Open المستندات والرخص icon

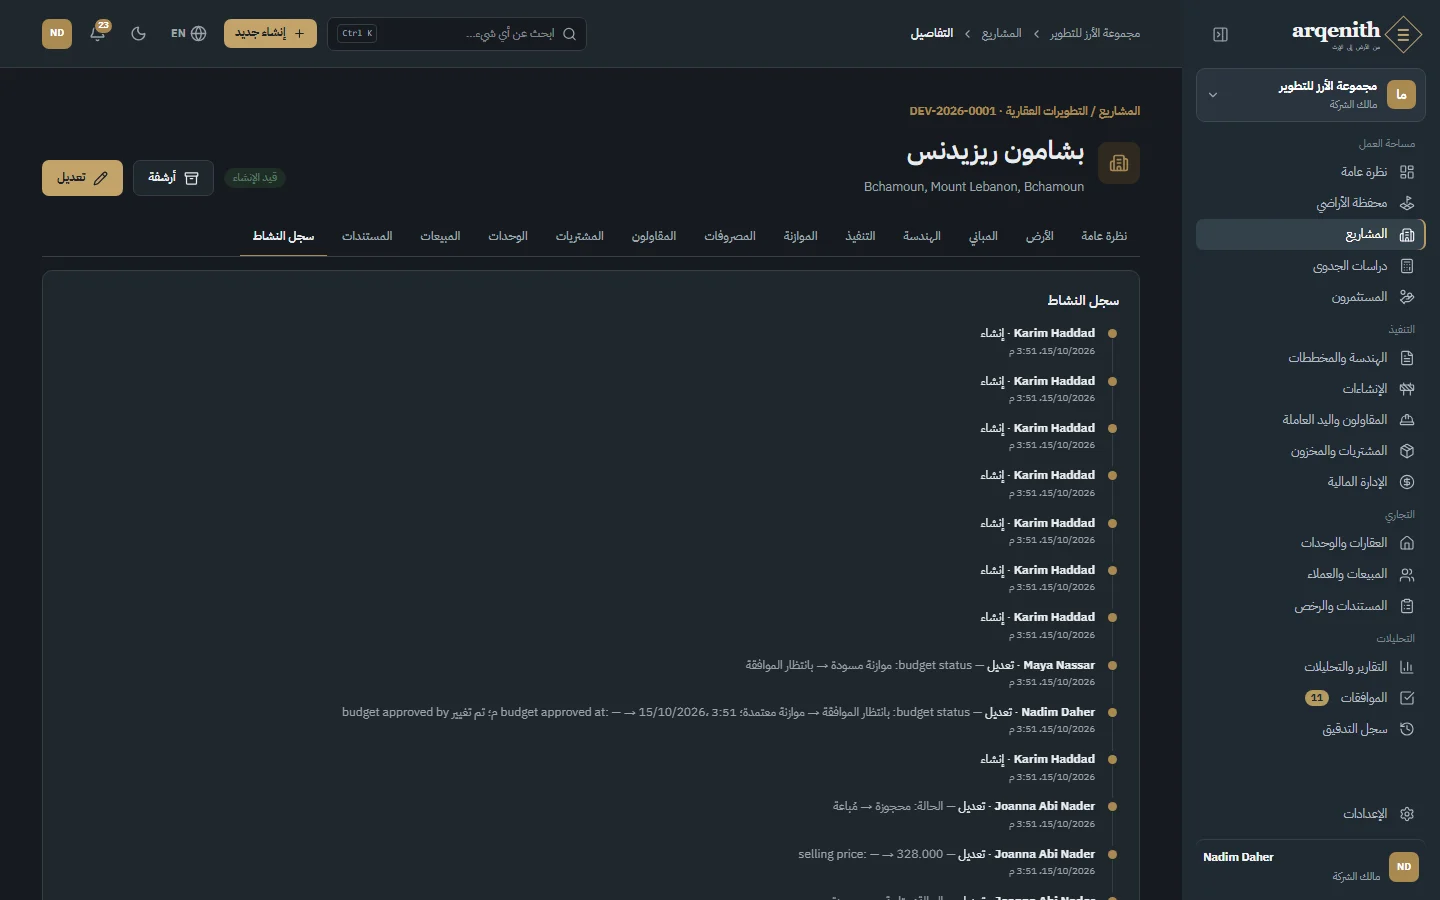pyautogui.click(x=1407, y=606)
